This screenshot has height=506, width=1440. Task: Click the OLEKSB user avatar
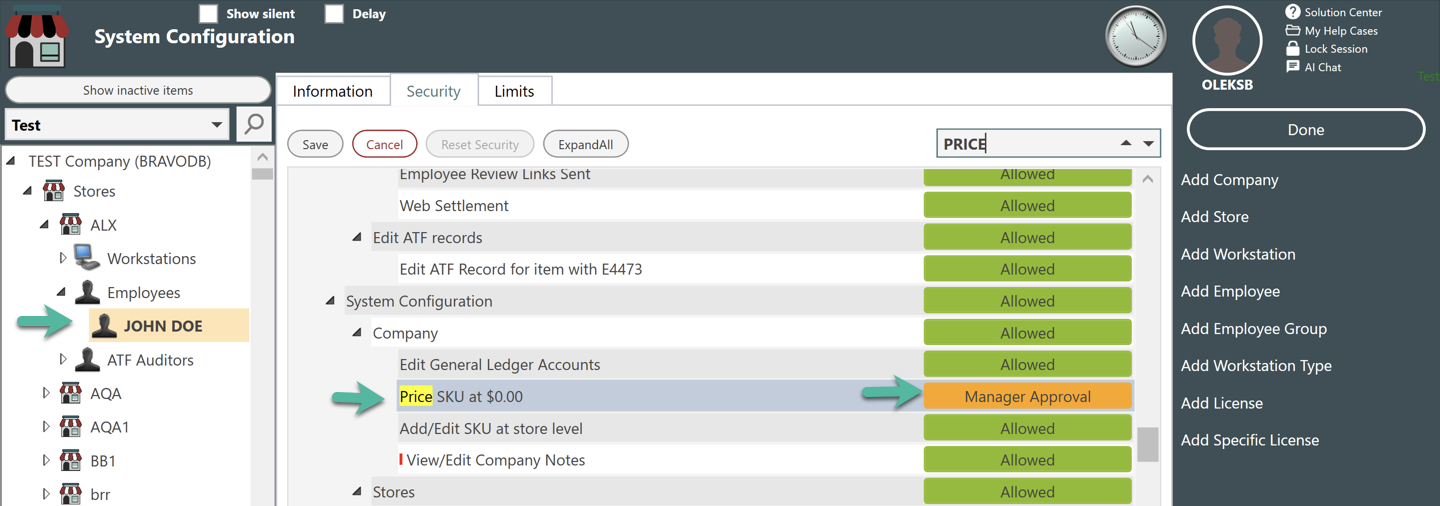click(1227, 40)
